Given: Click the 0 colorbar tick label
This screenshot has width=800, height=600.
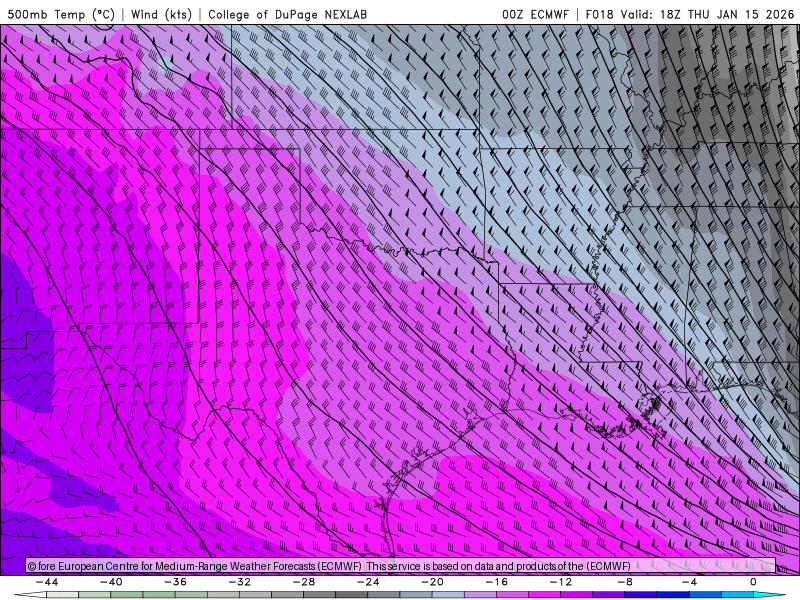Looking at the screenshot, I should click(754, 582).
